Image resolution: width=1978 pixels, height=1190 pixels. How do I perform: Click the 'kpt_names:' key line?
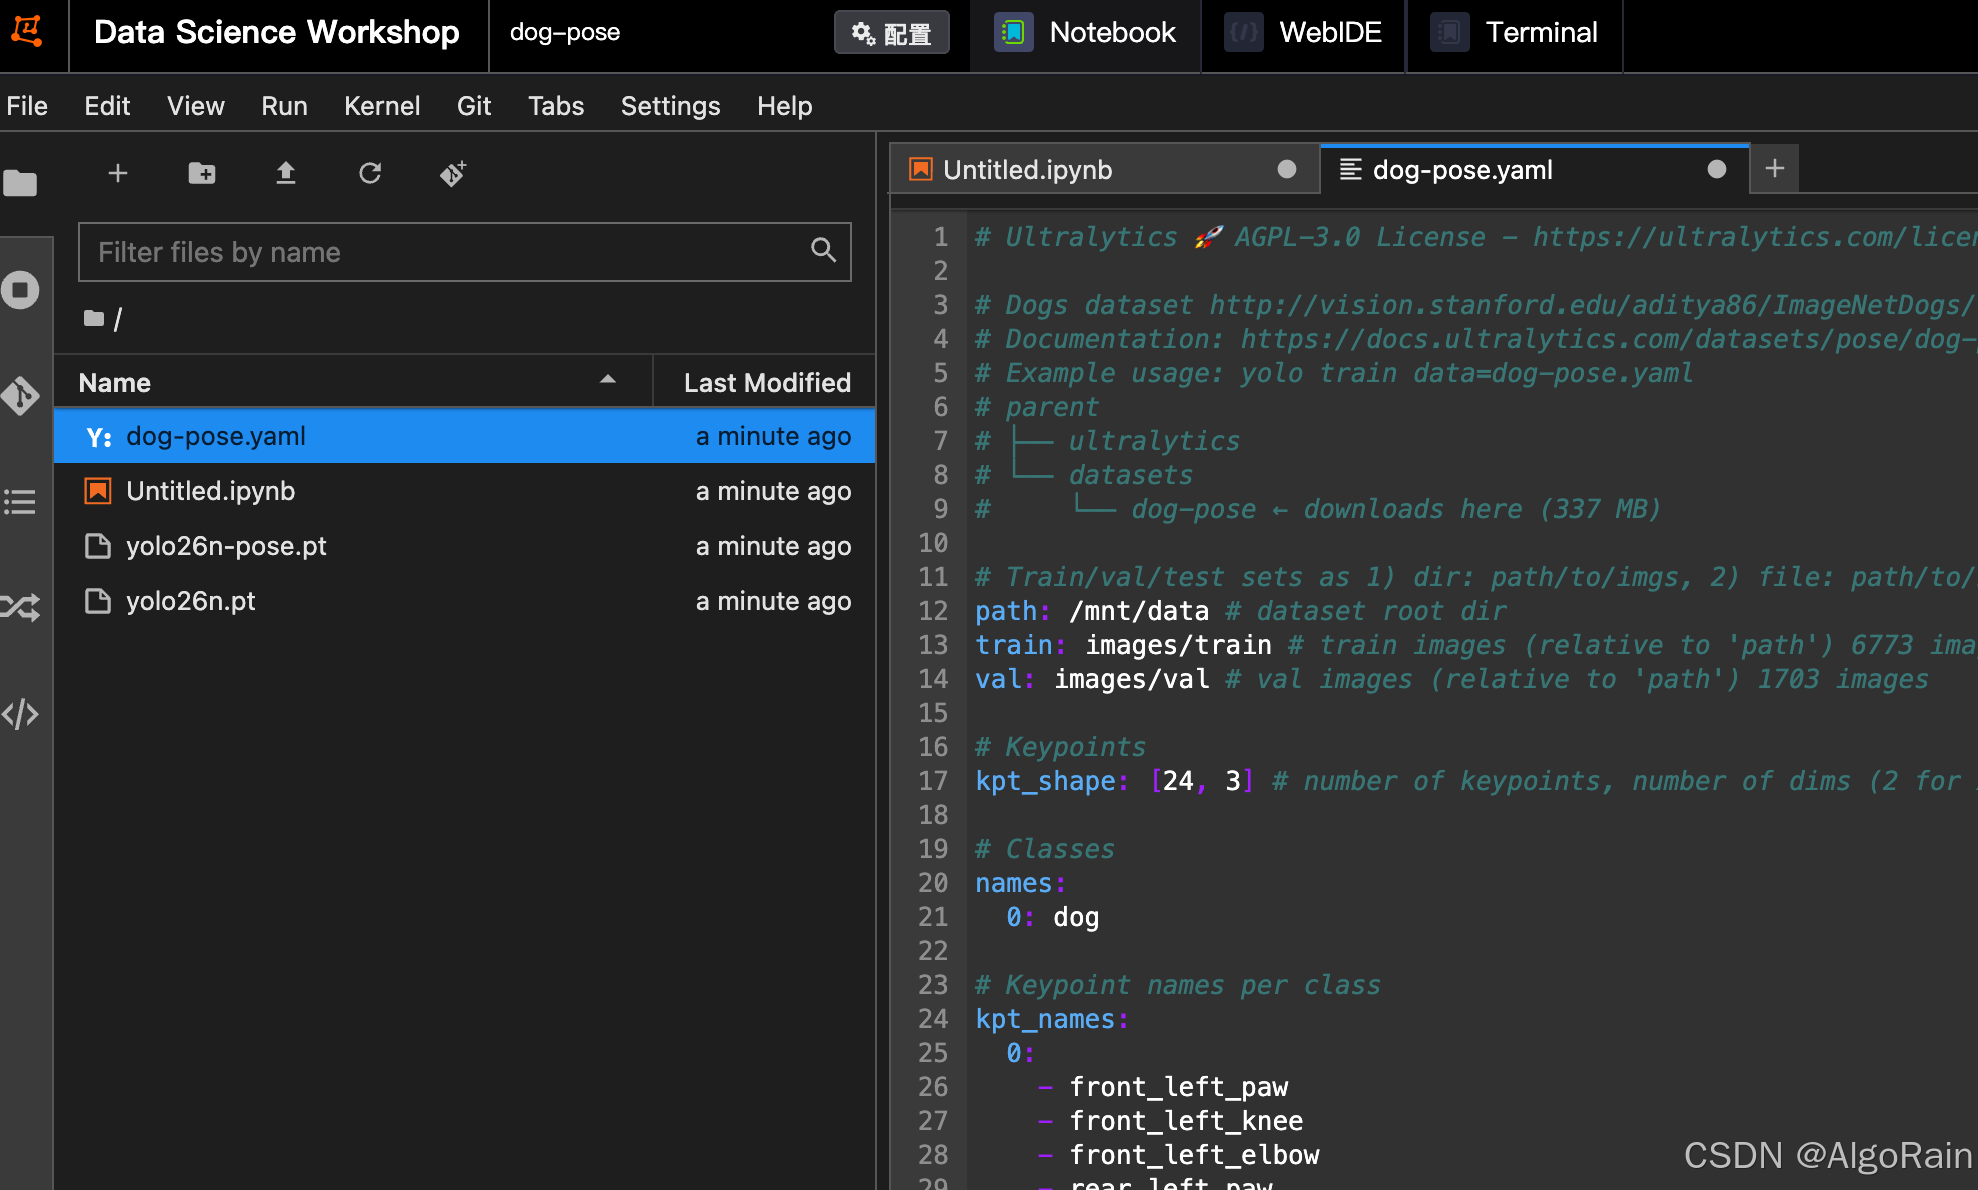1052,1019
